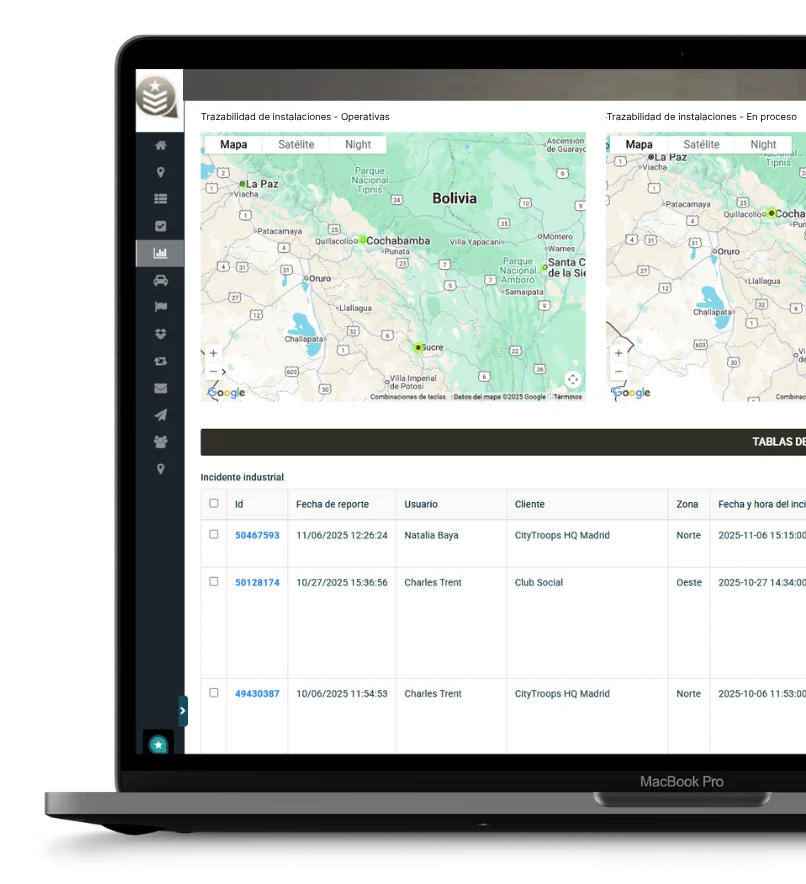
Task: Check the row checkbox for 50467593
Action: click(x=214, y=534)
